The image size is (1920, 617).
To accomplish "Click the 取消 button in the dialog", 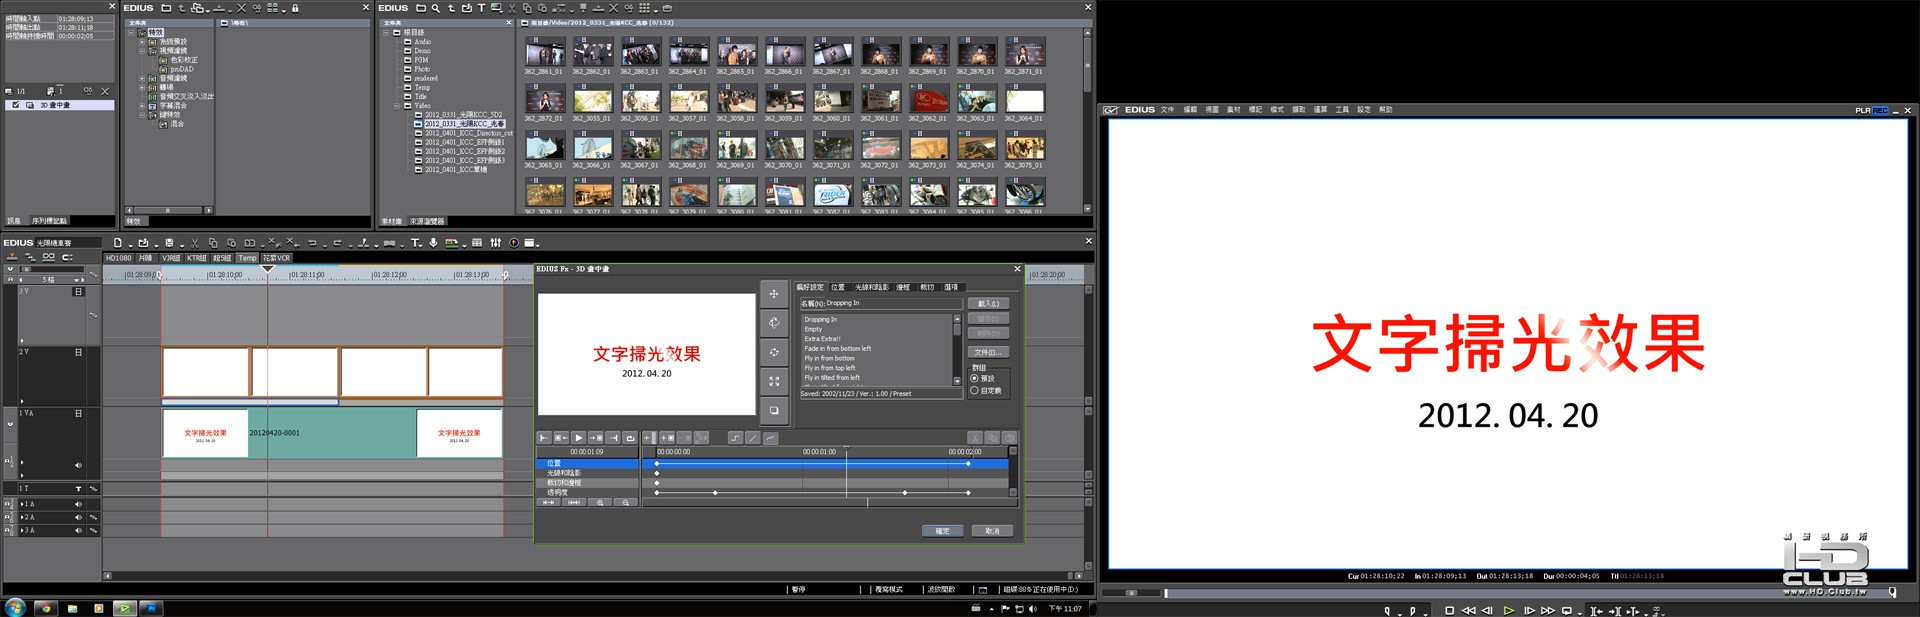I will (992, 531).
